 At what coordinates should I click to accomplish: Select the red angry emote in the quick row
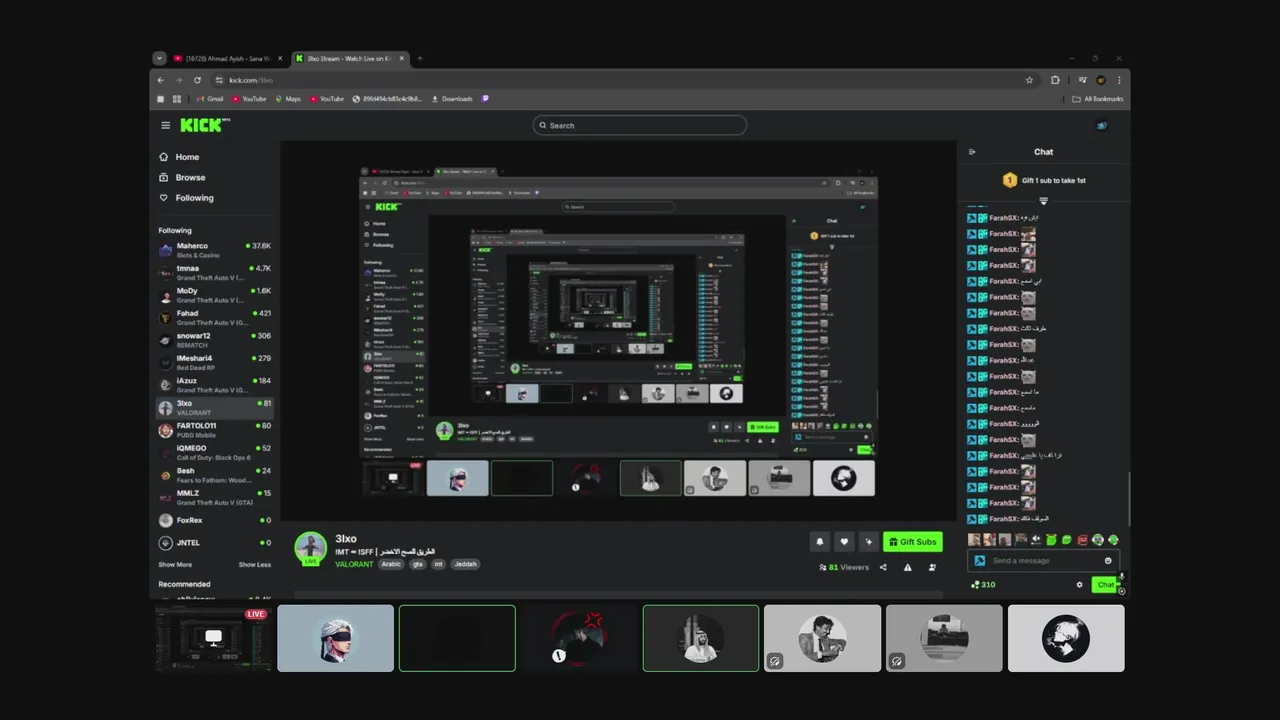pyautogui.click(x=1082, y=540)
